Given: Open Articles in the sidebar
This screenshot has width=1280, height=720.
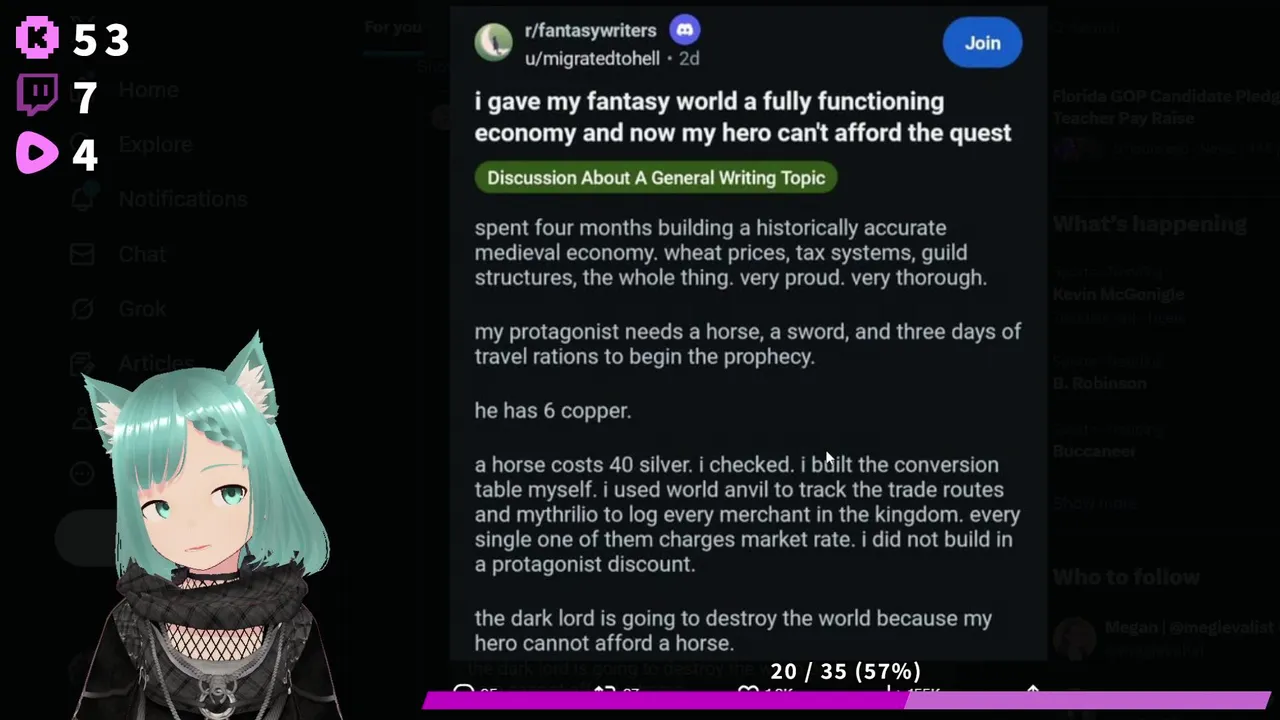Looking at the screenshot, I should [x=156, y=363].
